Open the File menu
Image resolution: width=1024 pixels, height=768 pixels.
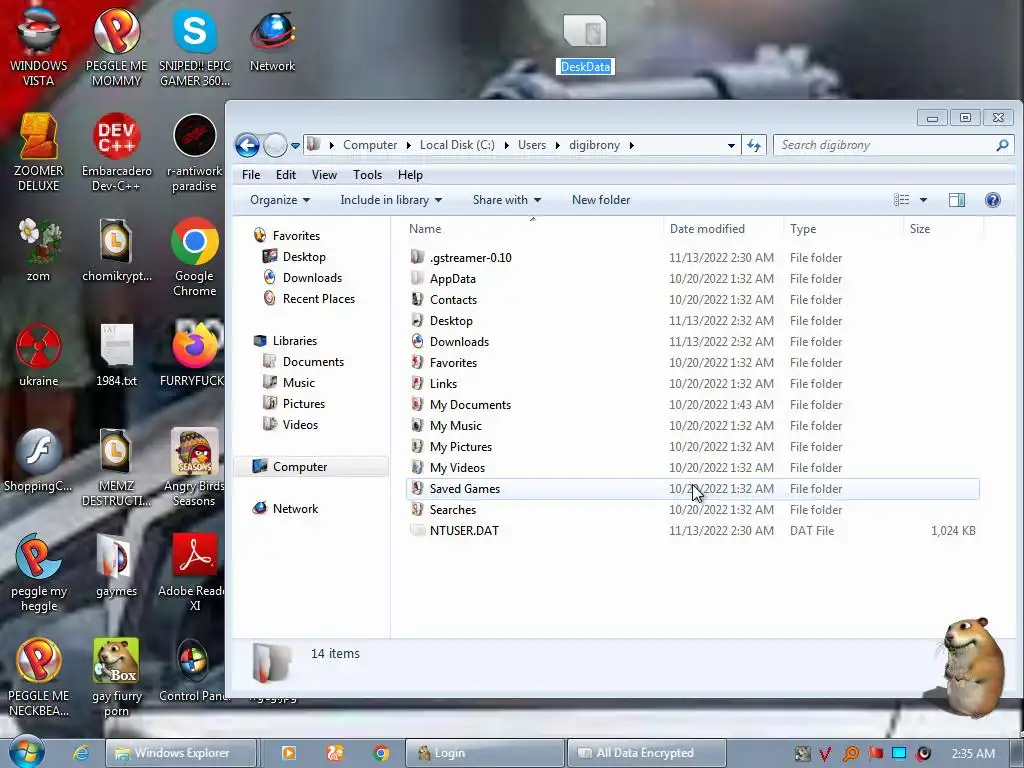click(251, 175)
